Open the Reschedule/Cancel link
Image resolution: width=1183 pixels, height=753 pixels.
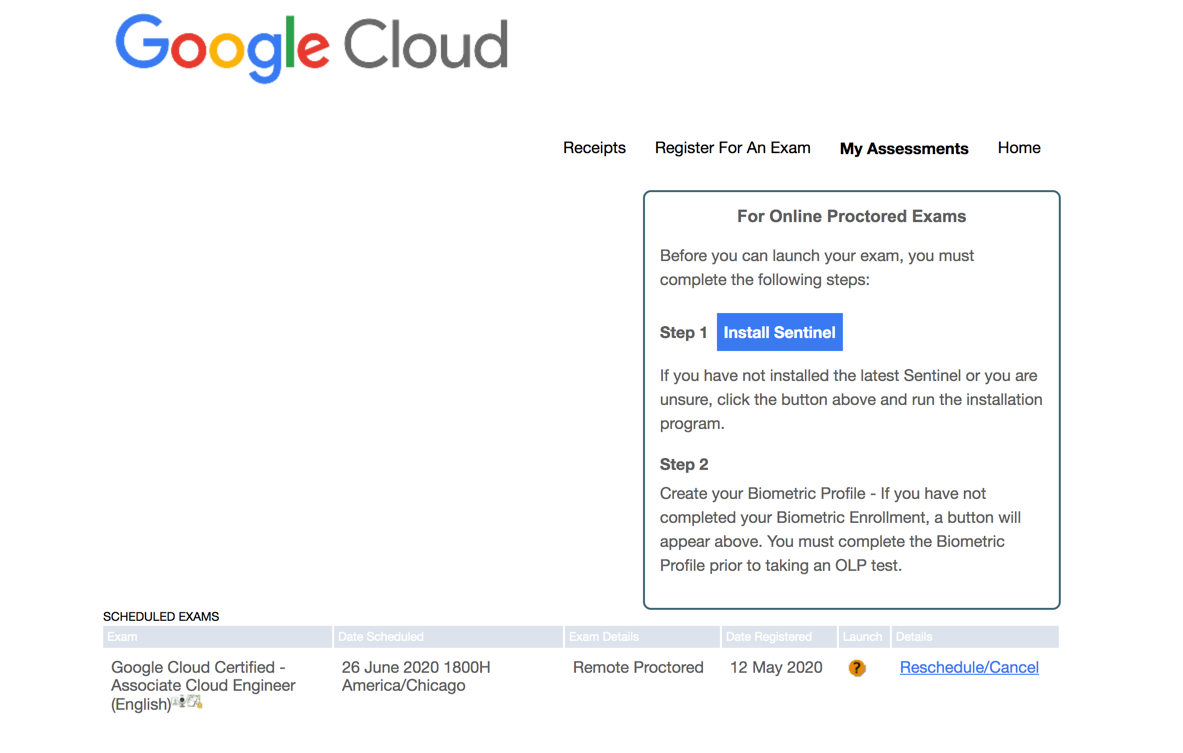coord(969,667)
